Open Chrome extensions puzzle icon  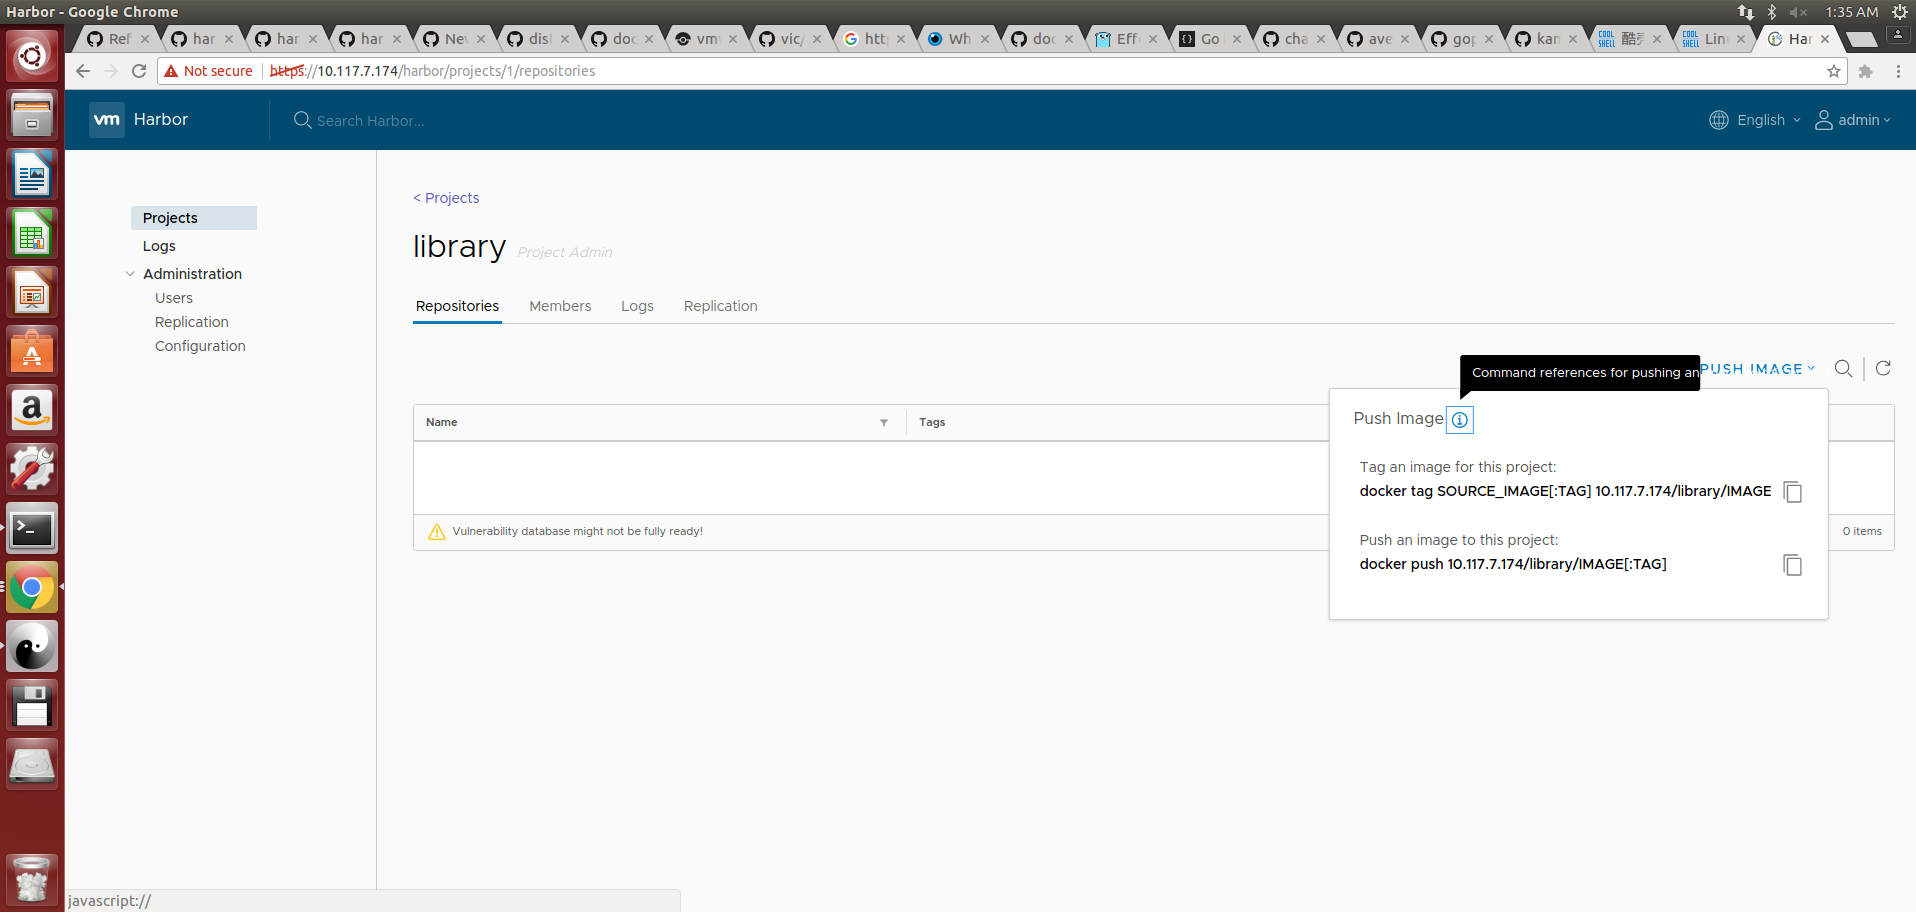1865,71
